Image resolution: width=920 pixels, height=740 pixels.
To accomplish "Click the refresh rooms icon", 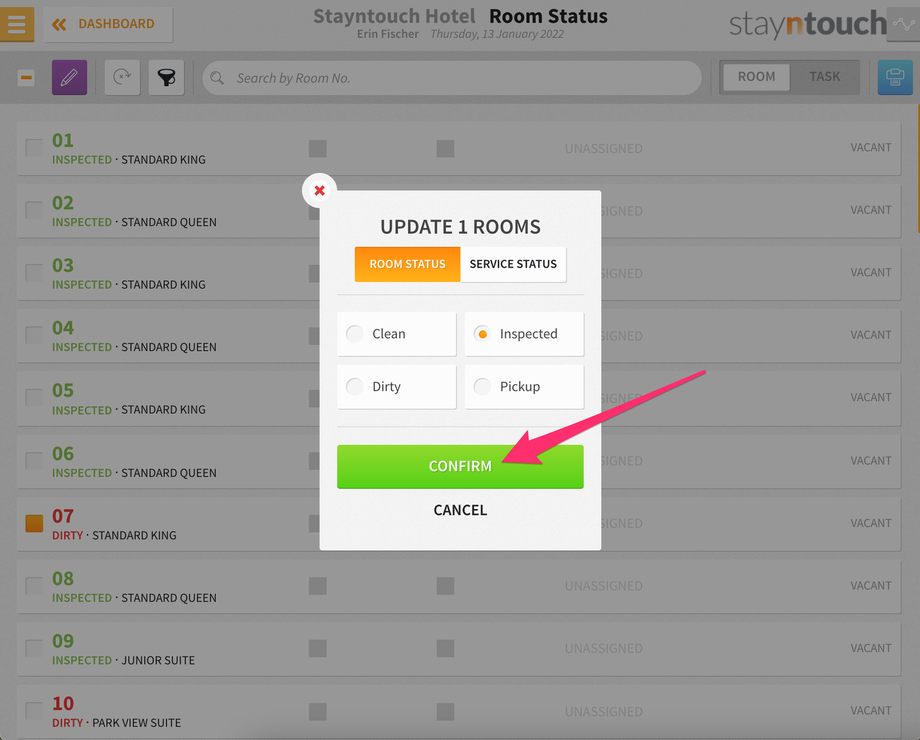I will [122, 77].
